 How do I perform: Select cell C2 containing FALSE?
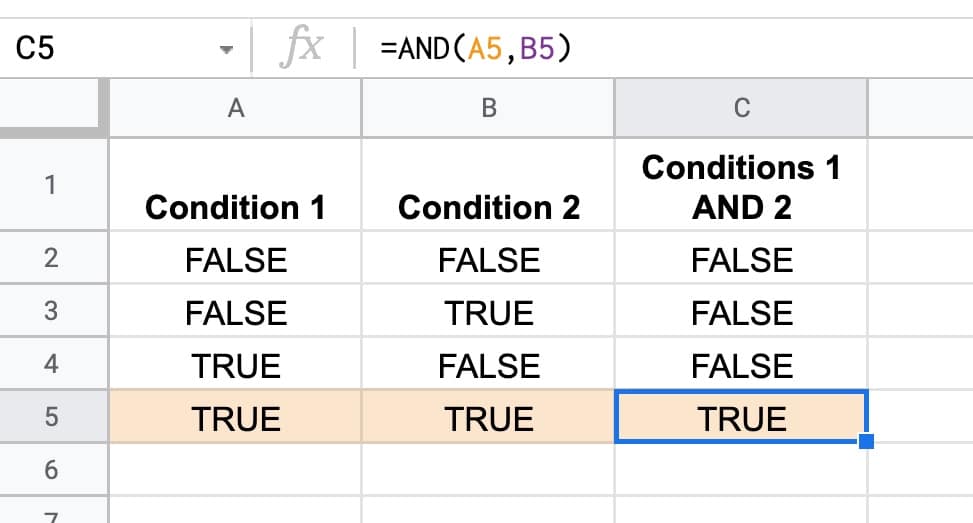pyautogui.click(x=742, y=259)
